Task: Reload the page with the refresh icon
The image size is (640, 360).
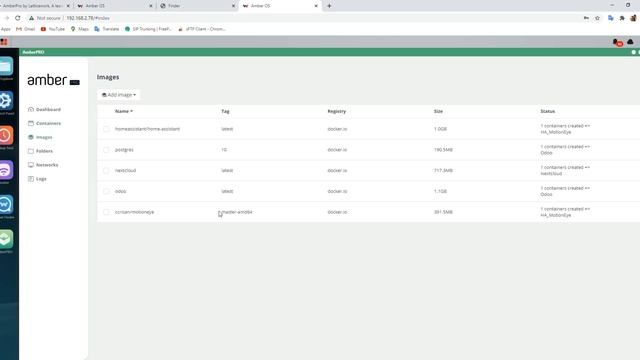Action: tap(18, 18)
